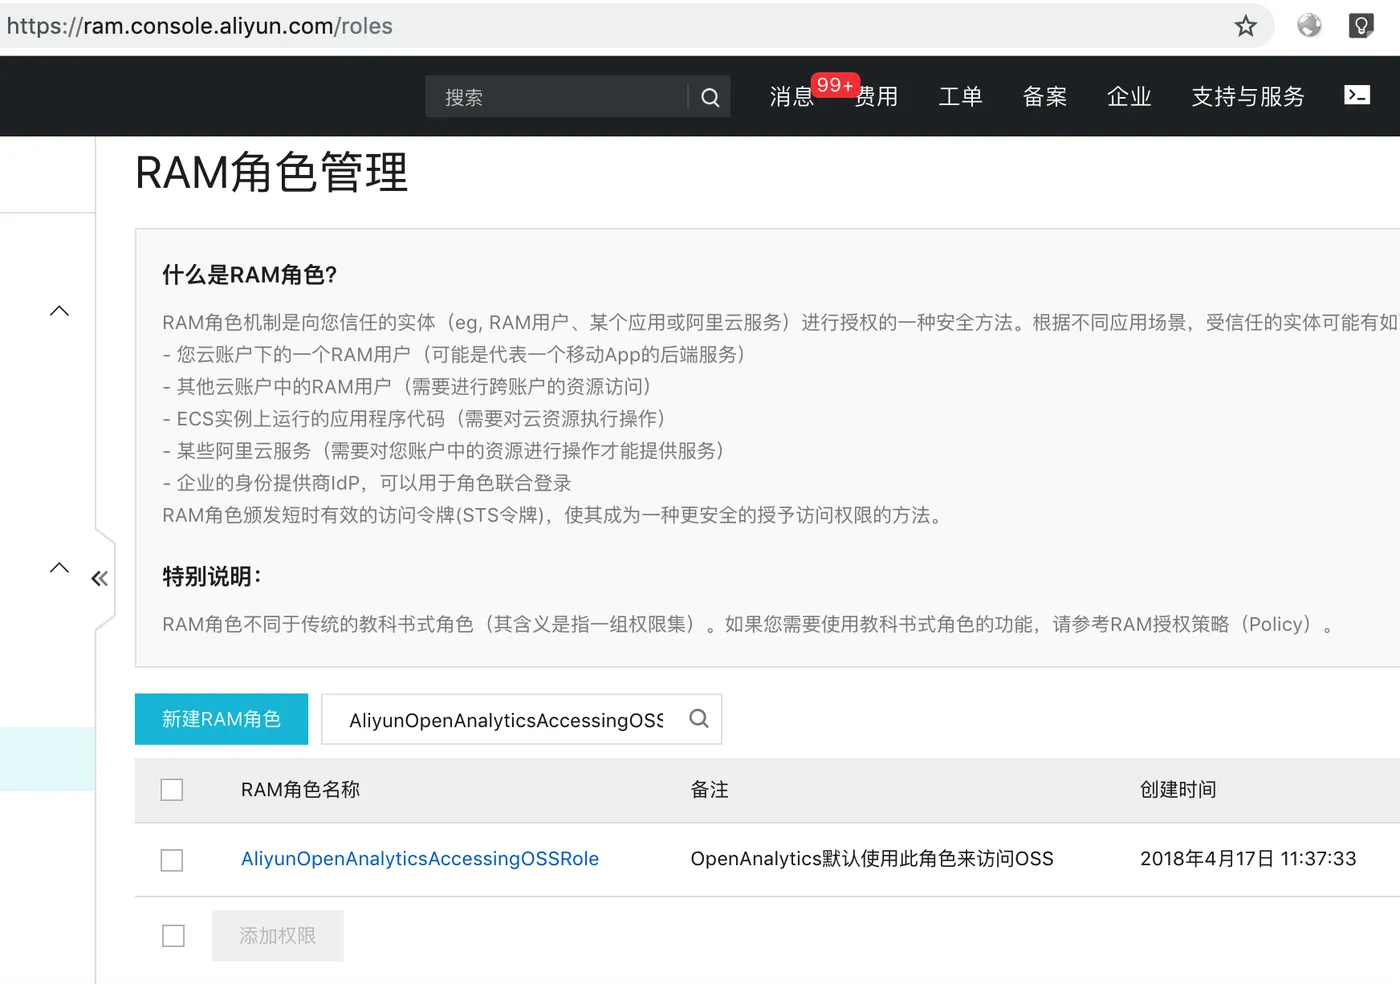
Task: Bookmark this page with the star icon
Action: click(x=1245, y=26)
